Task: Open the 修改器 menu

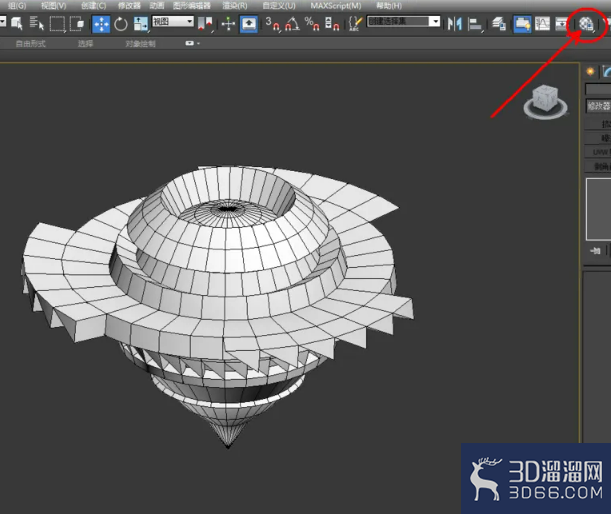Action: [x=129, y=6]
